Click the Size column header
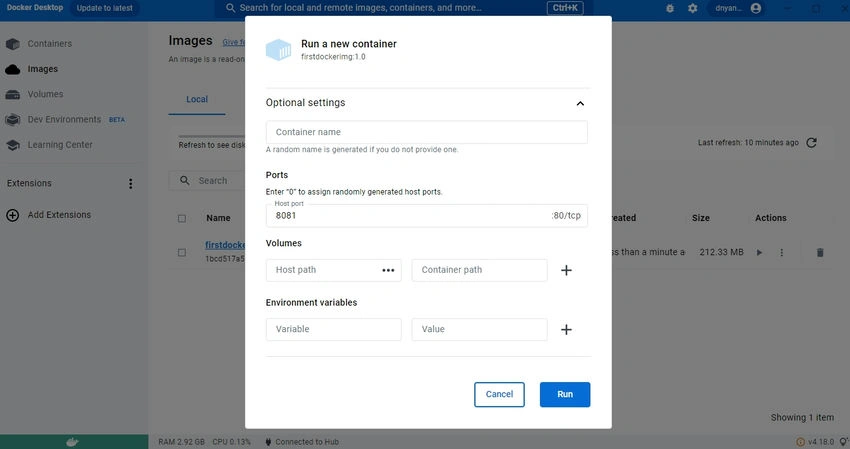Viewport: 850px width, 449px height. point(700,218)
